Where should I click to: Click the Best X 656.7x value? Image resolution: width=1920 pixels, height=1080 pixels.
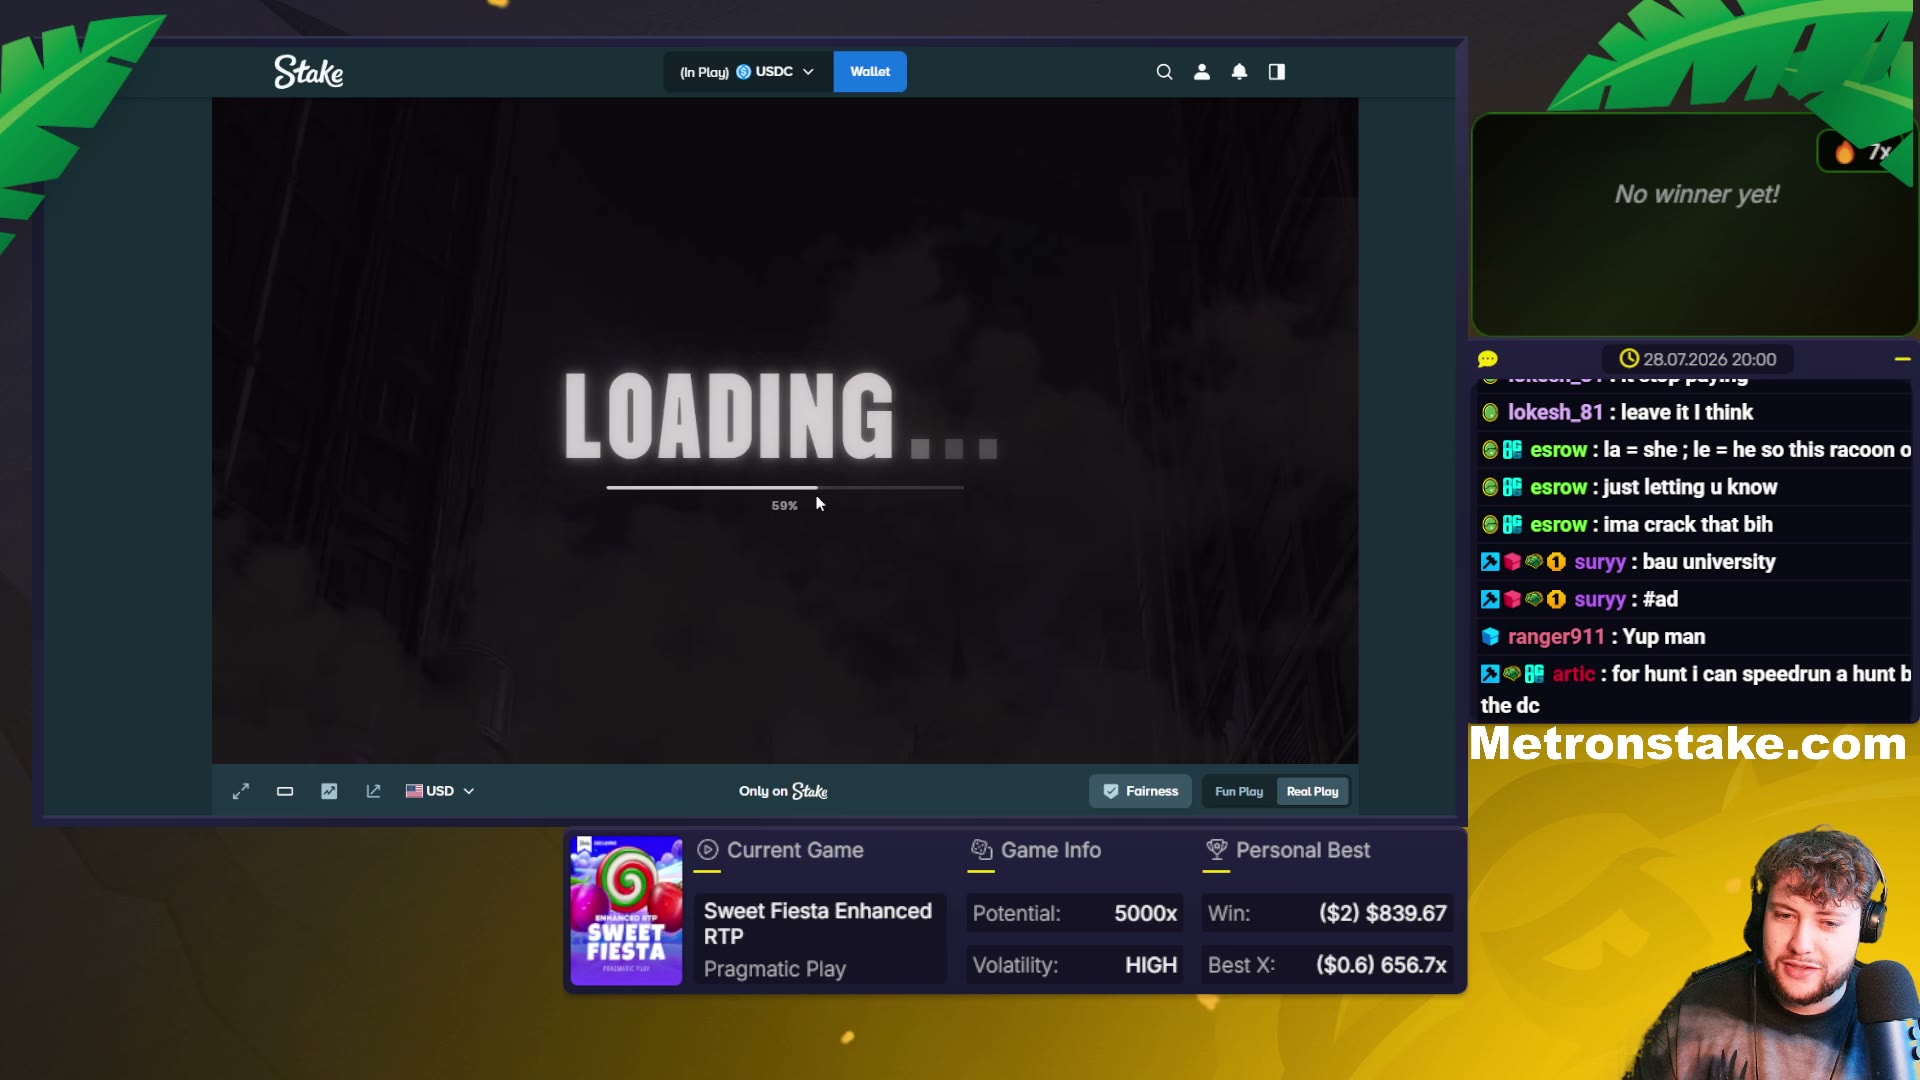pos(1382,965)
